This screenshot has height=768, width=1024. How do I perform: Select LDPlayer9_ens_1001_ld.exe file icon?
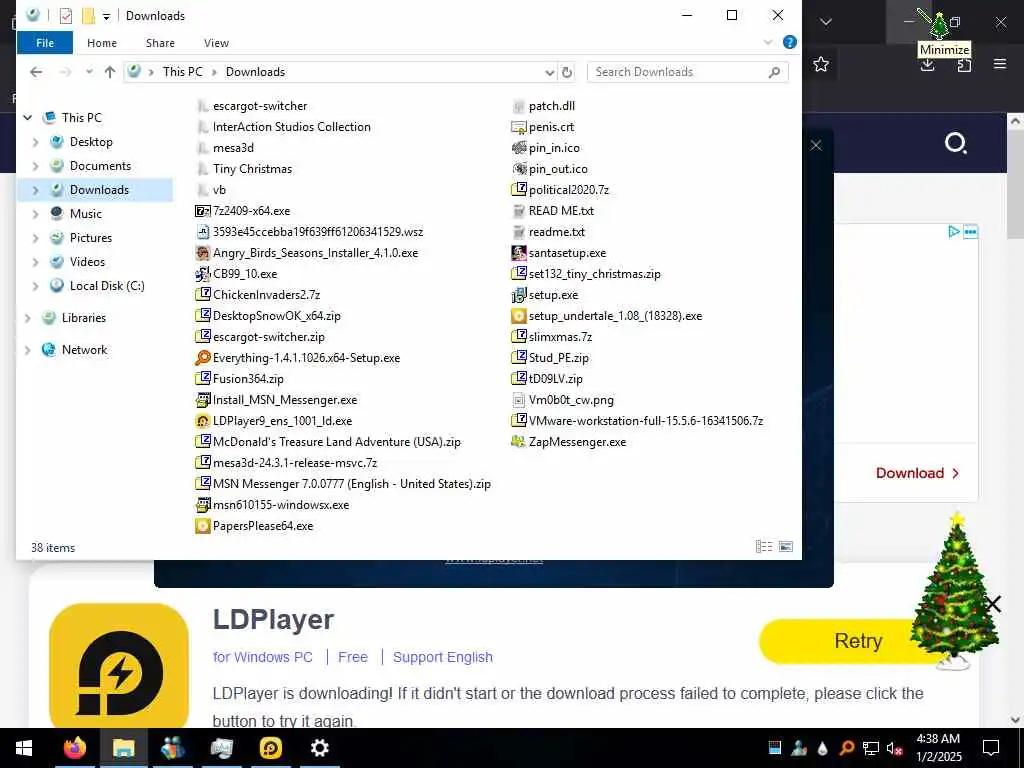point(203,421)
